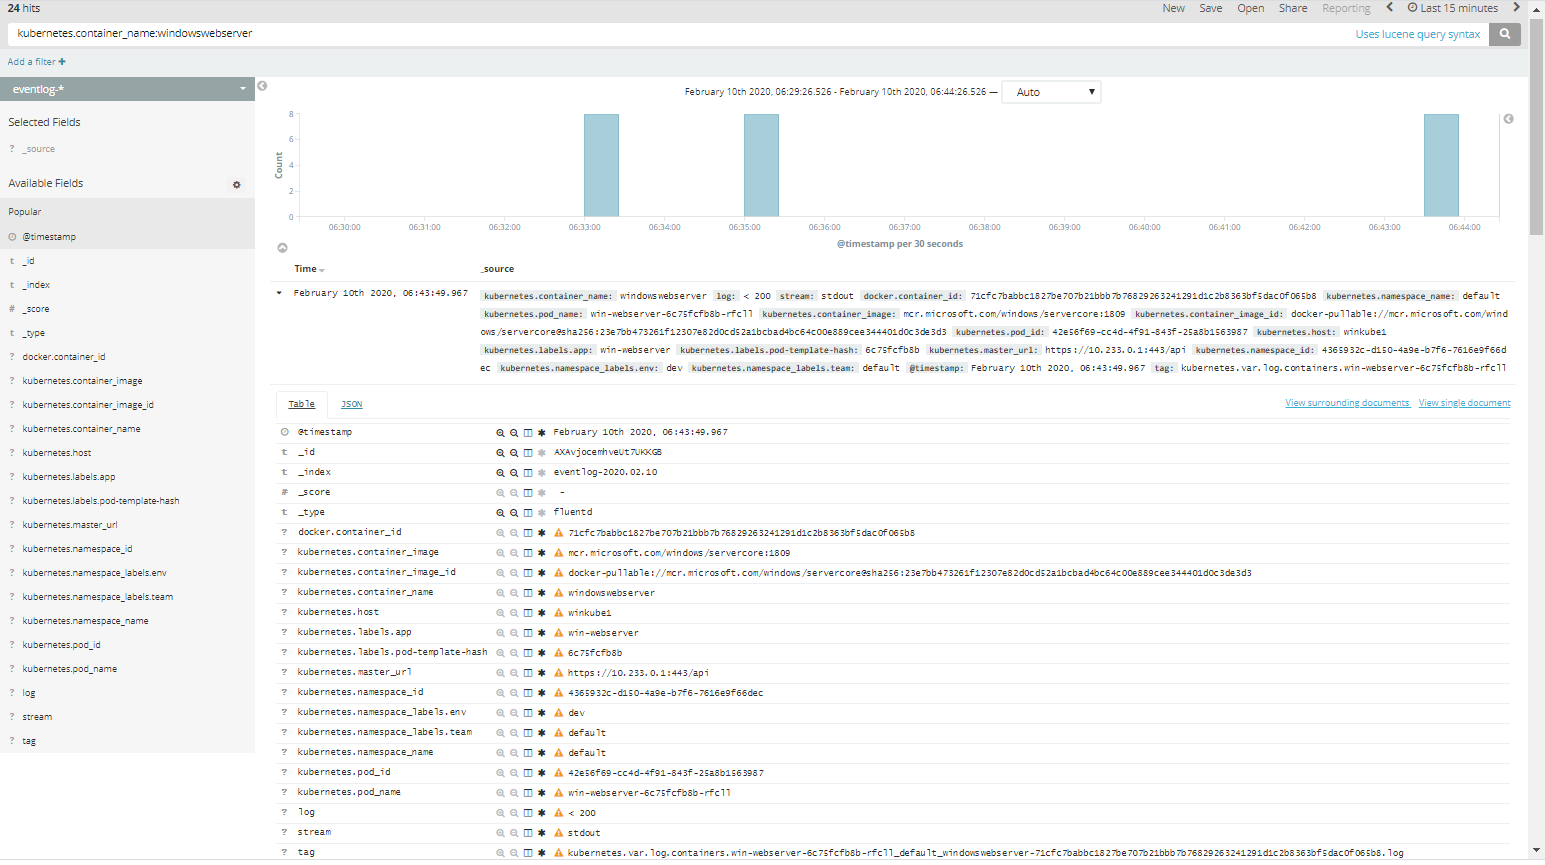The image size is (1545, 865).
Task: Collapse the histogram chart with up-arrow icon
Action: [282, 248]
